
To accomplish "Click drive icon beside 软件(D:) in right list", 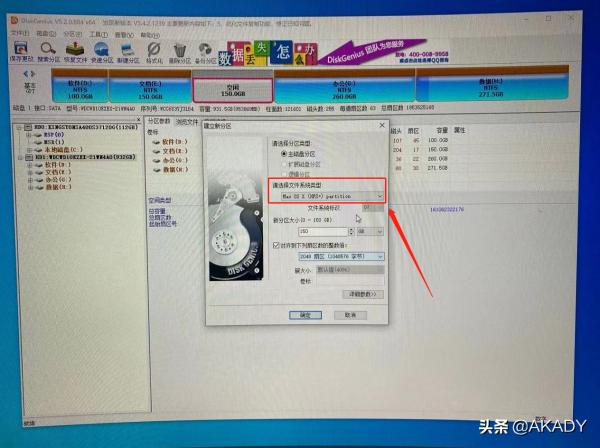I will [156, 142].
